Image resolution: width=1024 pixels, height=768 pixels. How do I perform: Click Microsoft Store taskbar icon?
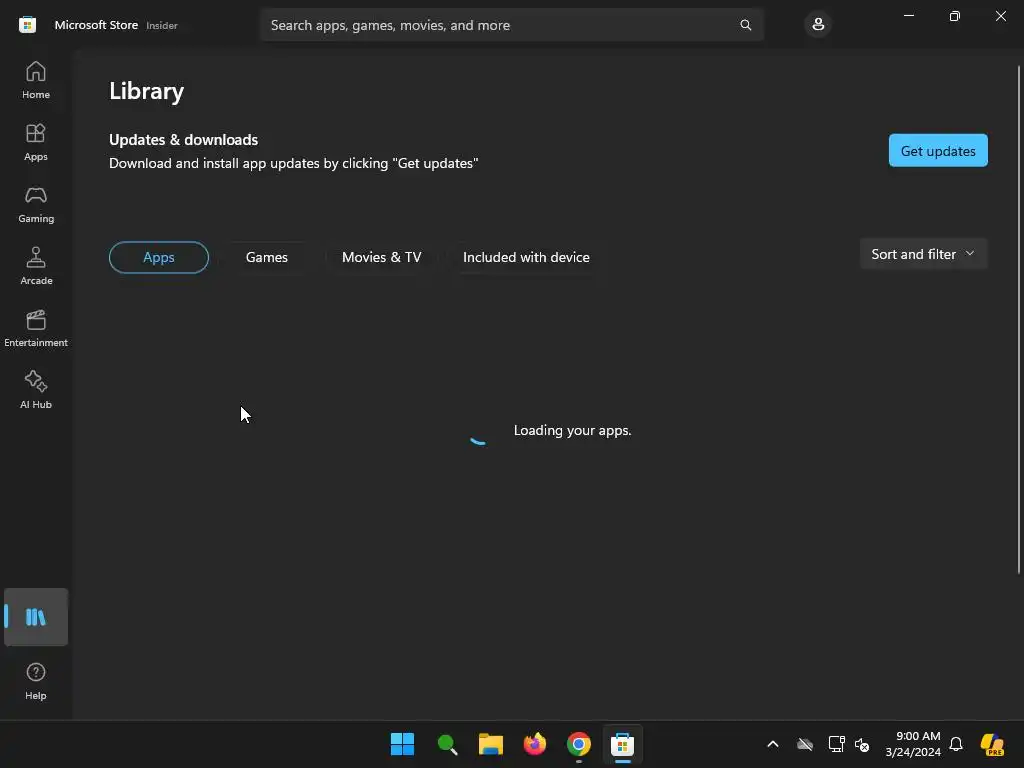coord(622,744)
